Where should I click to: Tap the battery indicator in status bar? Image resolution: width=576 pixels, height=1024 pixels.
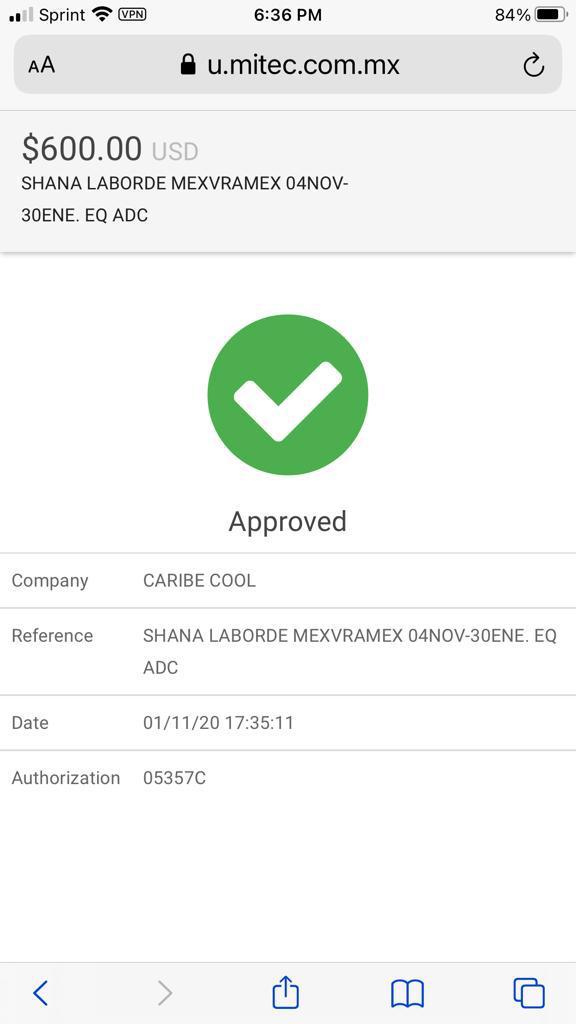pyautogui.click(x=551, y=15)
